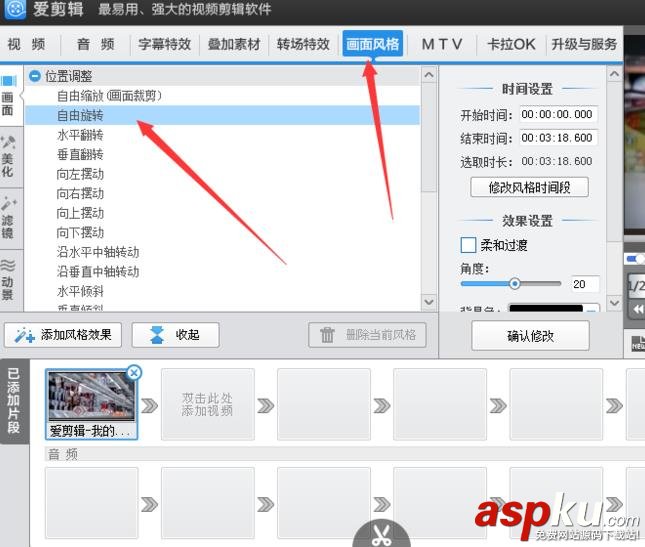Click 收起 button
Viewport: 645px width, 547px height.
pyautogui.click(x=176, y=335)
